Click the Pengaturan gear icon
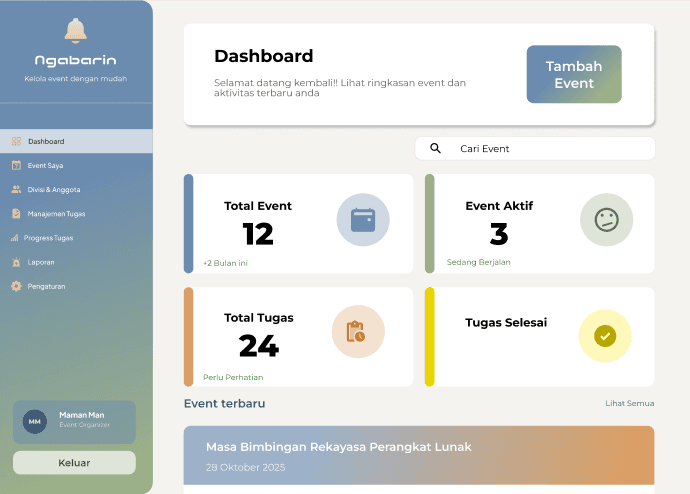 pos(16,286)
